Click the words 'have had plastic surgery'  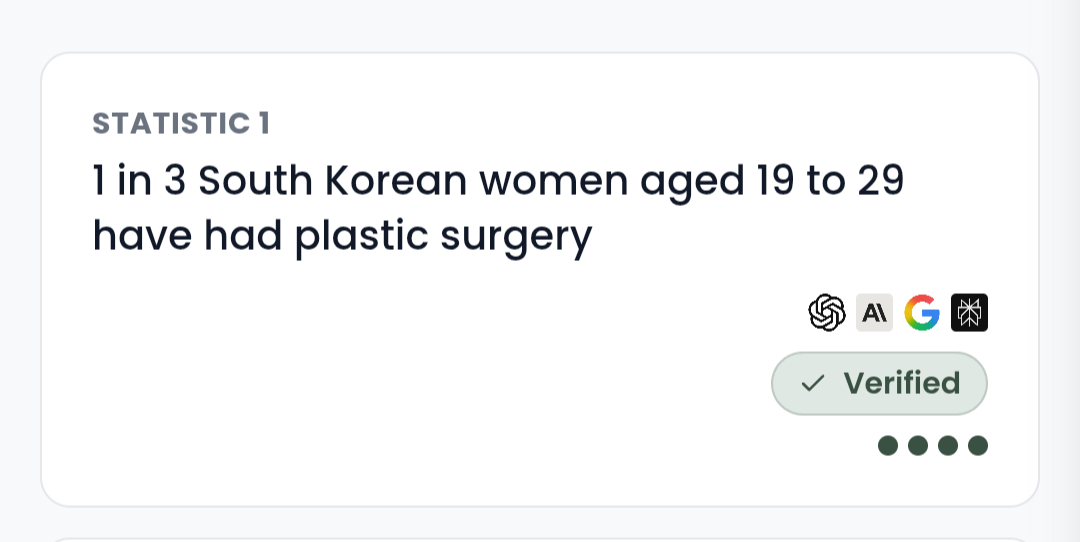coord(342,236)
